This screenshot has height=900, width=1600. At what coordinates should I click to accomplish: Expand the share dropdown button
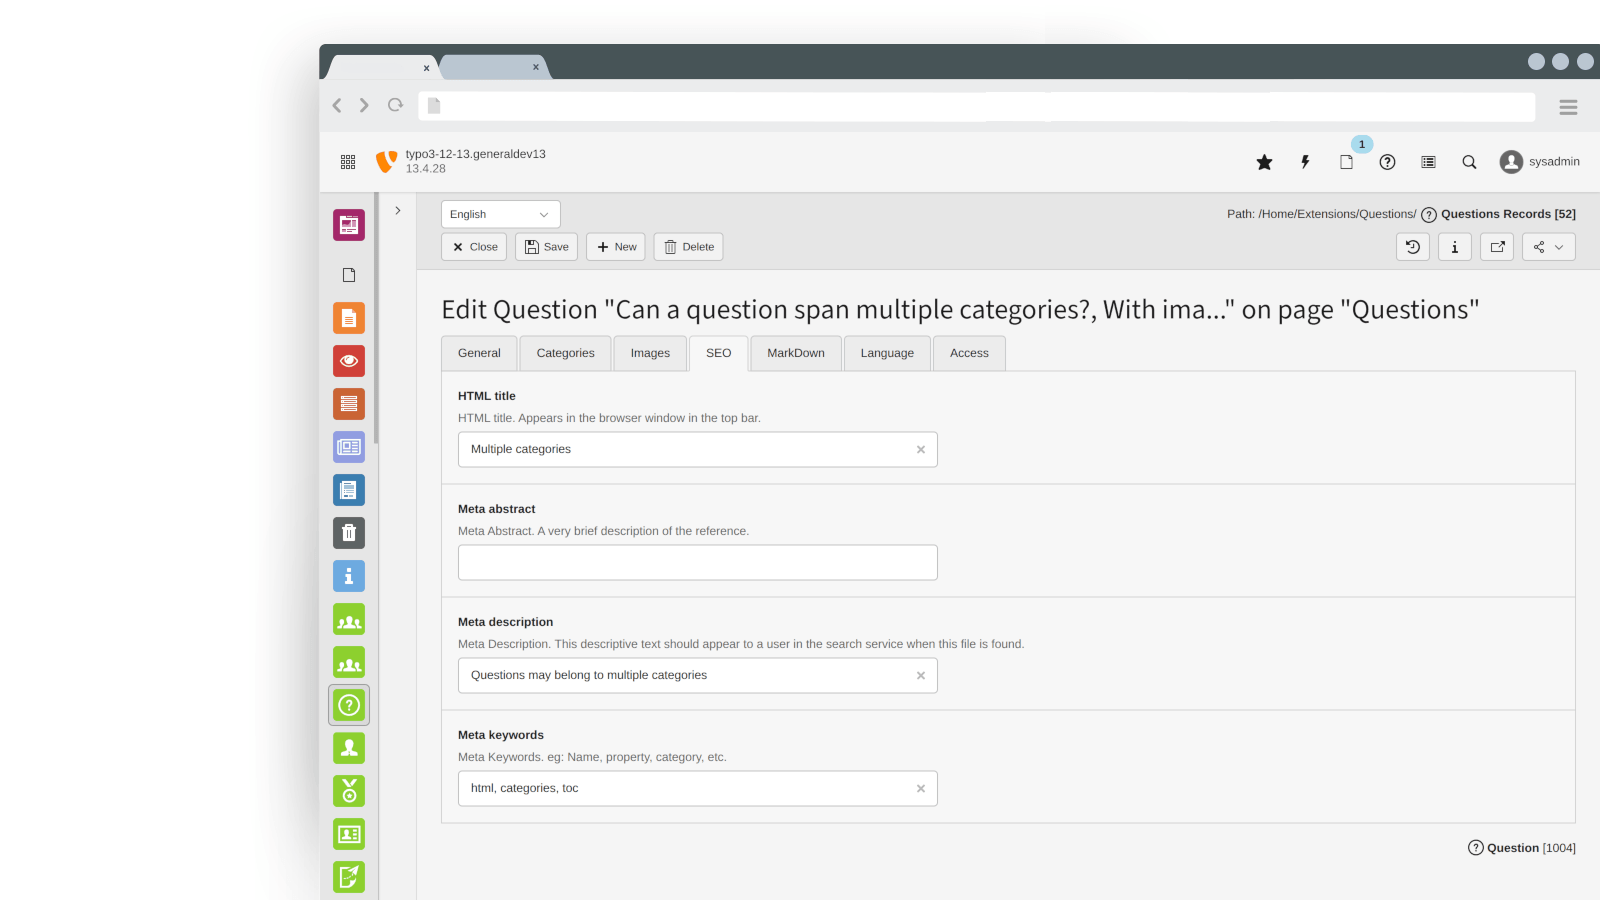coord(1548,247)
